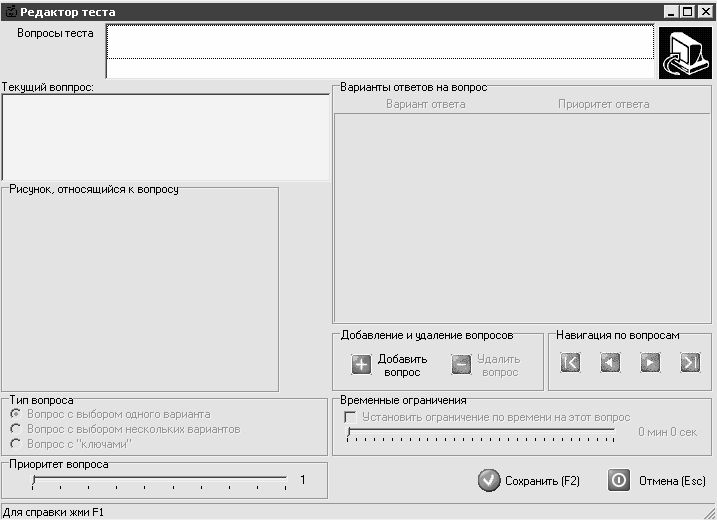Viewport: 717px width, 520px height.
Task: Click the time limit slider handle
Action: tap(349, 432)
